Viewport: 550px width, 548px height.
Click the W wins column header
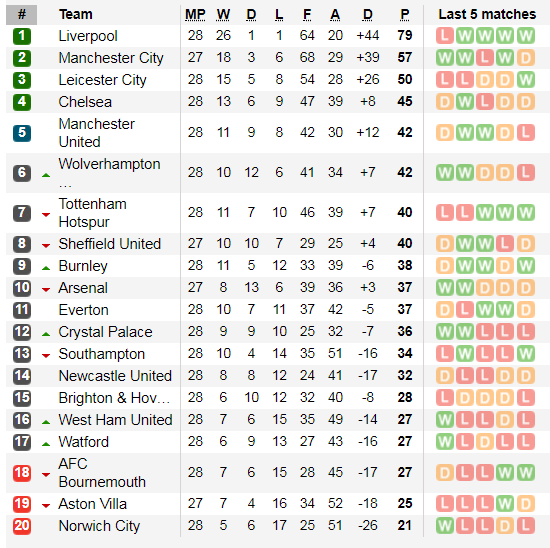tap(223, 14)
